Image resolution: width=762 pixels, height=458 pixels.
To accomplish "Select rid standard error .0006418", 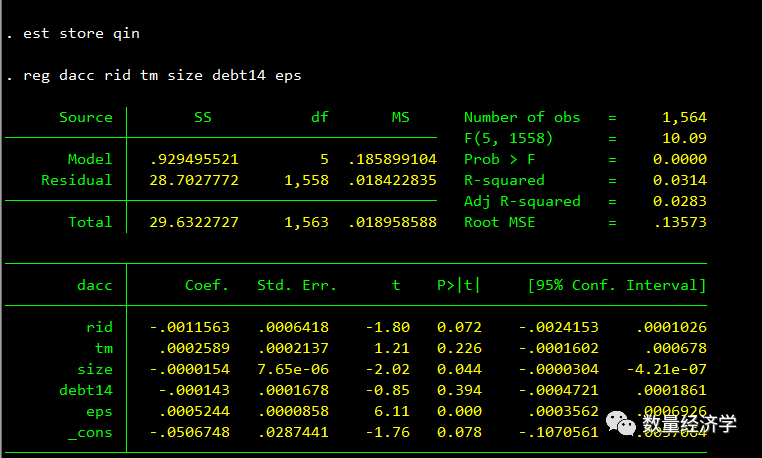I will [x=293, y=327].
